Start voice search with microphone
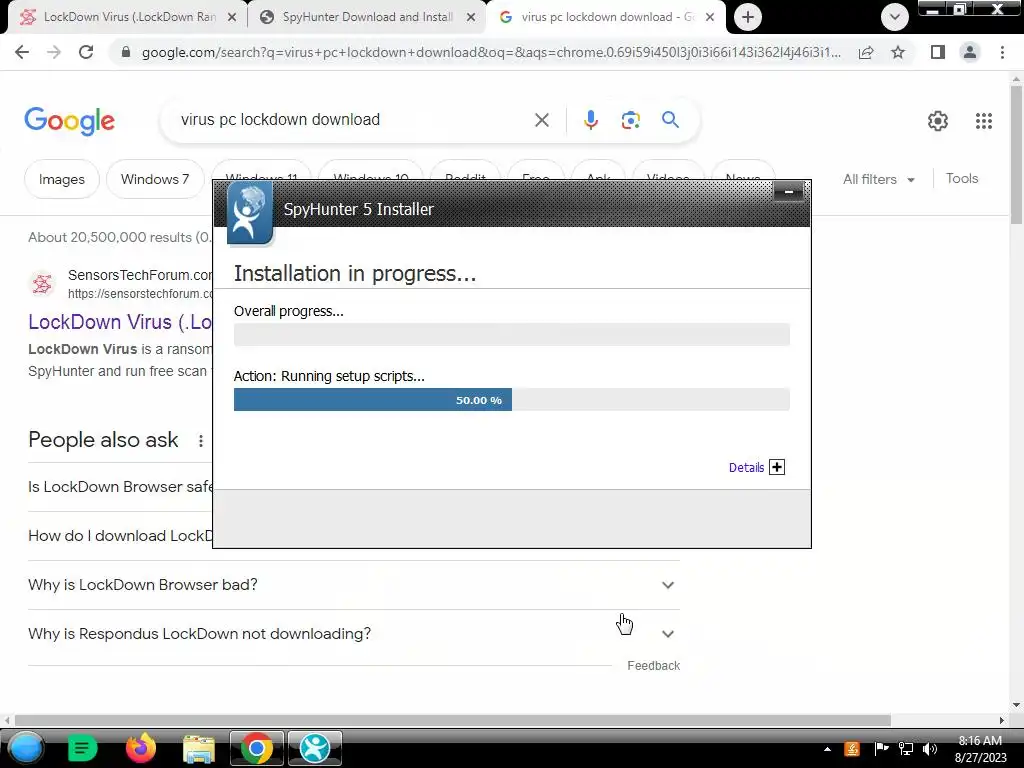The image size is (1024, 768). [590, 120]
